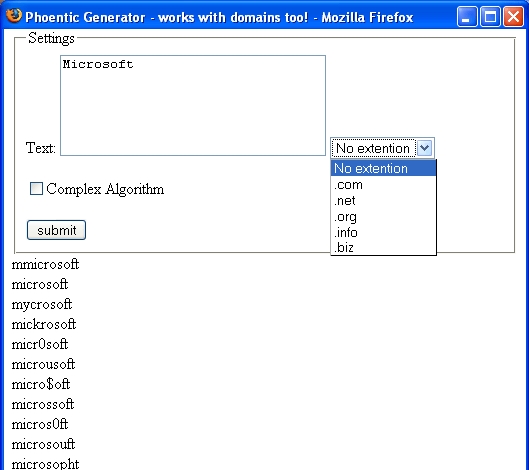Click the result 'microssoft'
The image size is (529, 470).
(43, 404)
